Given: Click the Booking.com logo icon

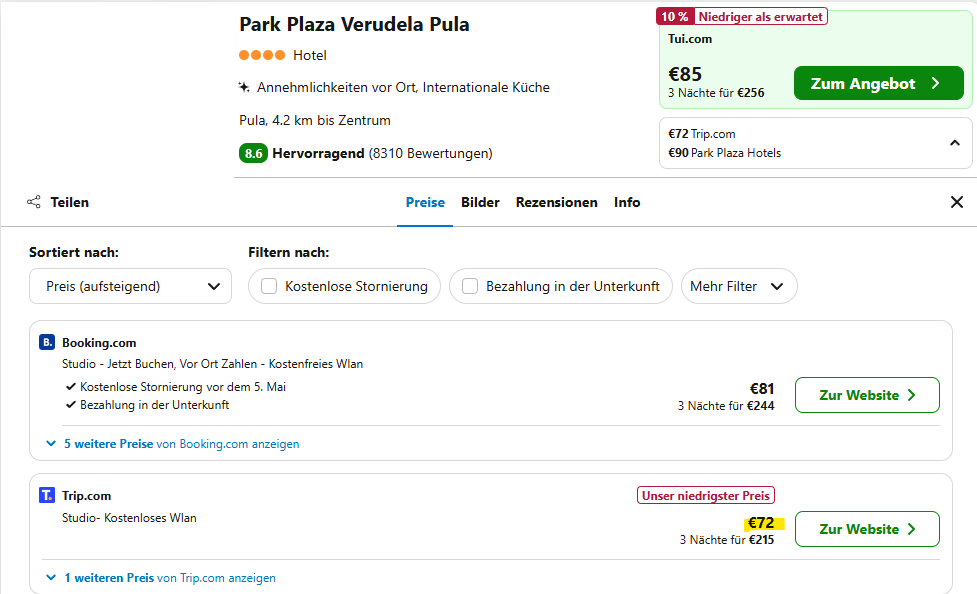Looking at the screenshot, I should pyautogui.click(x=47, y=342).
